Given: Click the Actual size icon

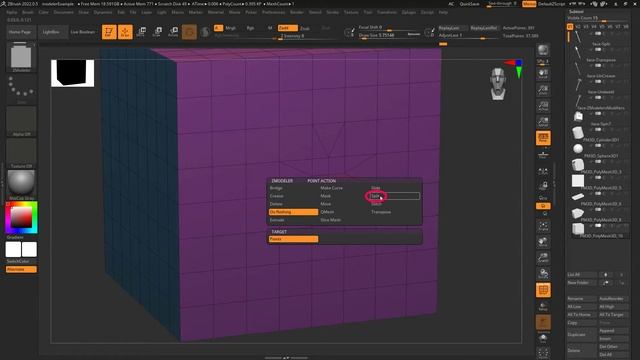Looking at the screenshot, I should 543,106.
